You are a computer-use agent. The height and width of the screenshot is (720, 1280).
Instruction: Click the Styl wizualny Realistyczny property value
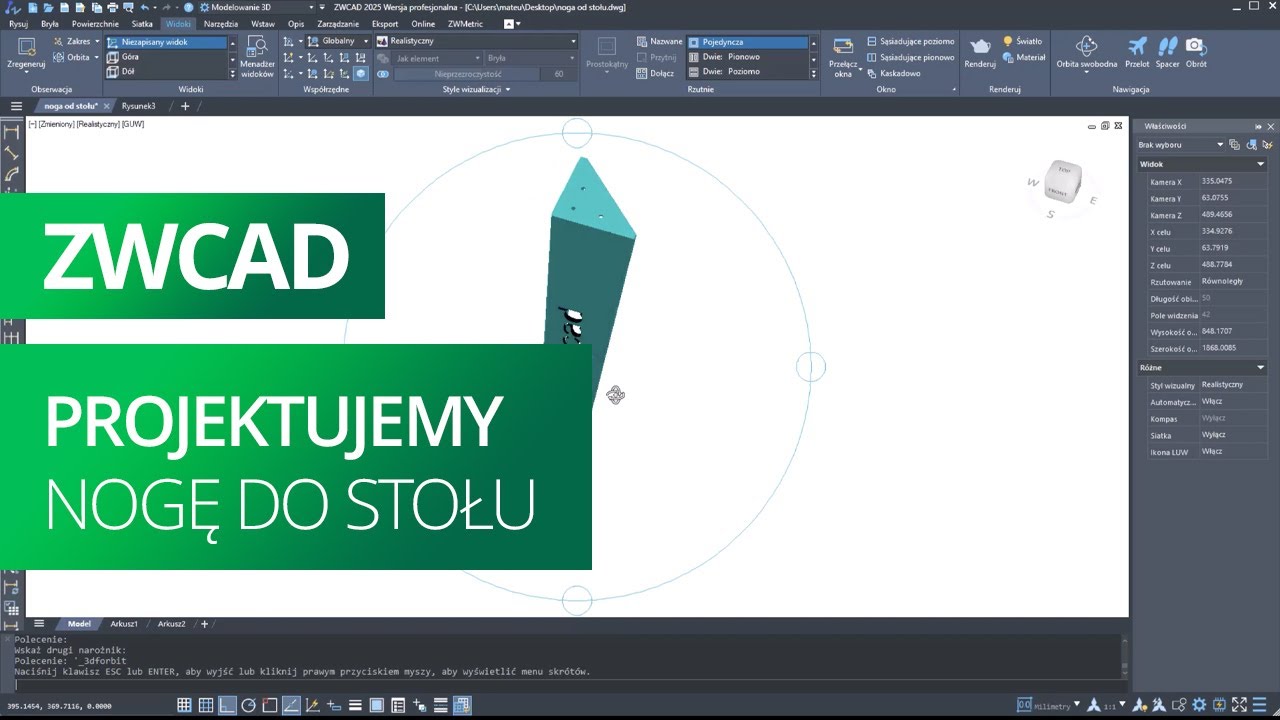tap(1233, 385)
